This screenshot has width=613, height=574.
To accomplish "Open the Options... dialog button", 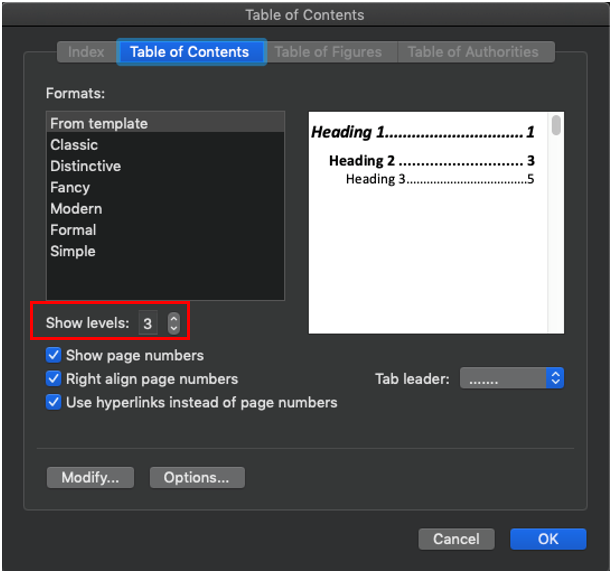I will (197, 478).
